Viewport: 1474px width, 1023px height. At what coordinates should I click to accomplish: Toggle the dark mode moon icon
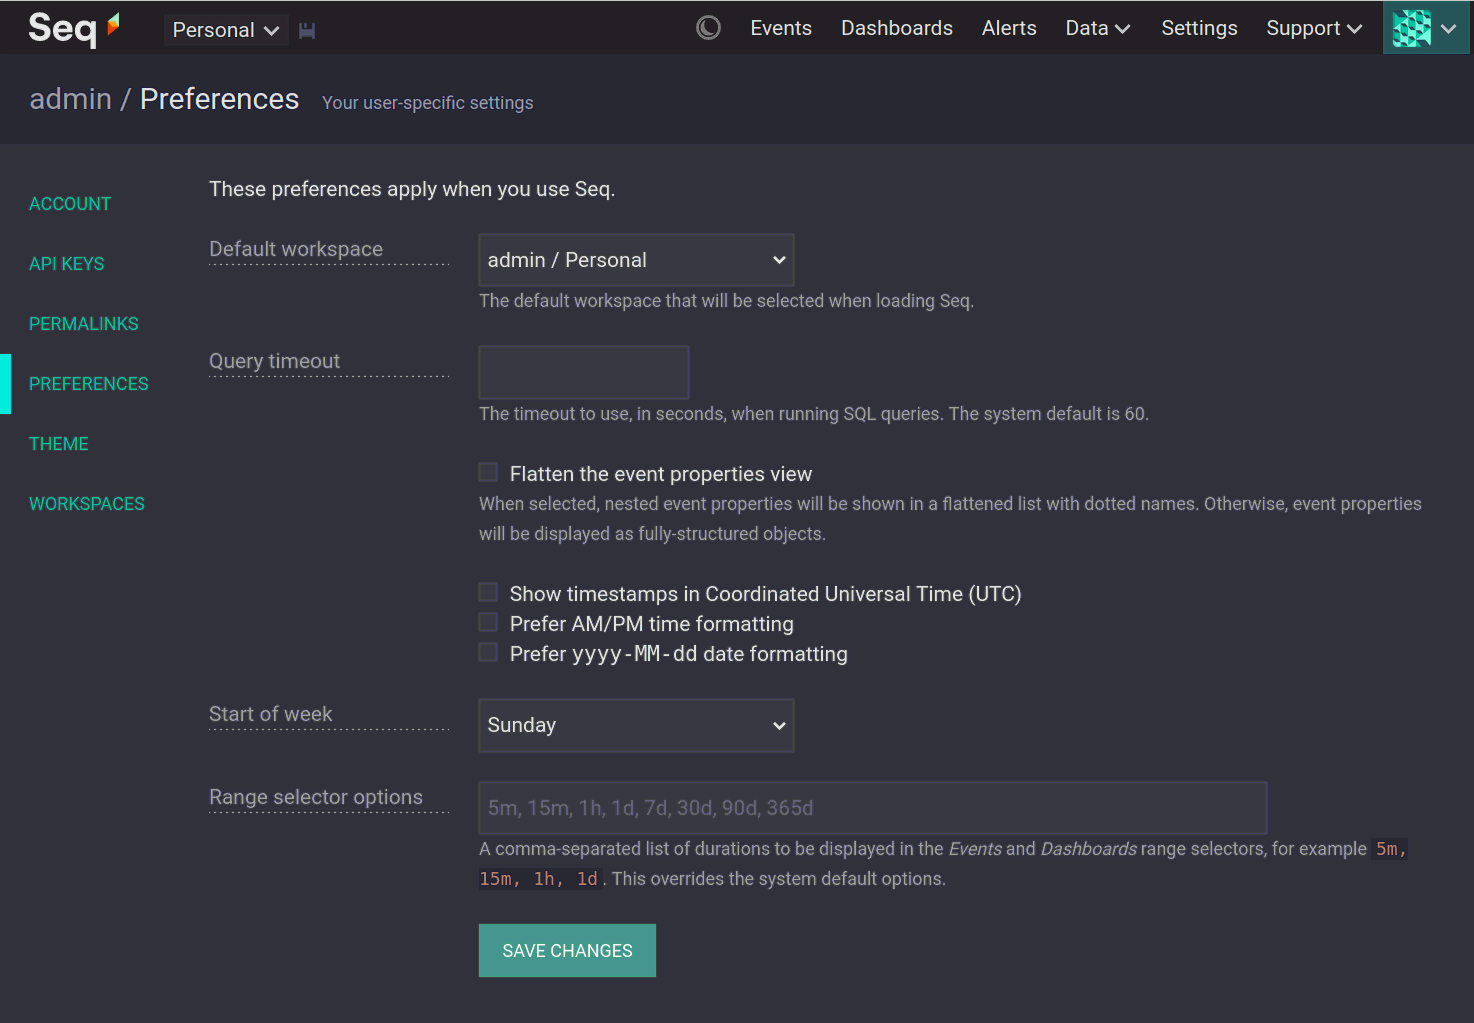point(708,28)
